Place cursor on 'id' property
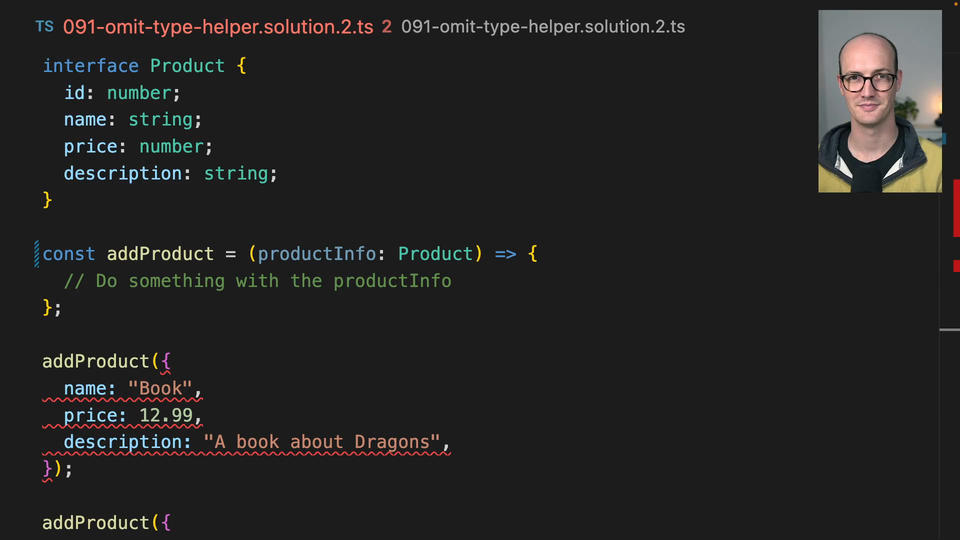 pyautogui.click(x=74, y=93)
